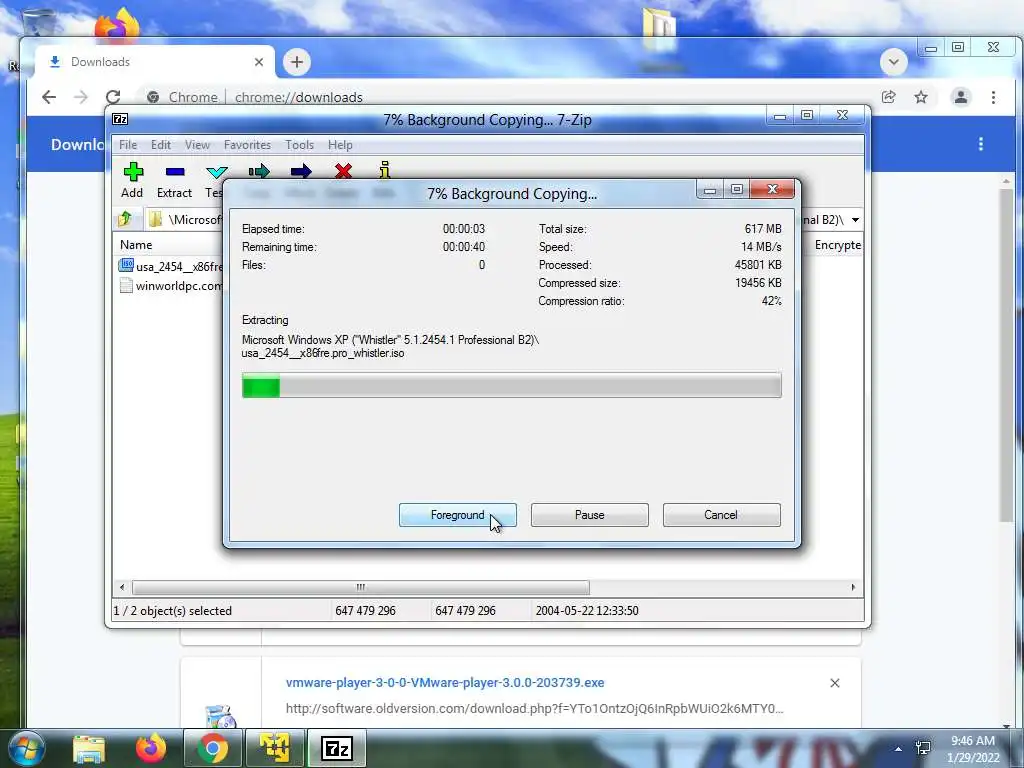Click the Copy arrow icon in 7-Zip toolbar
The width and height of the screenshot is (1024, 768).
[259, 171]
